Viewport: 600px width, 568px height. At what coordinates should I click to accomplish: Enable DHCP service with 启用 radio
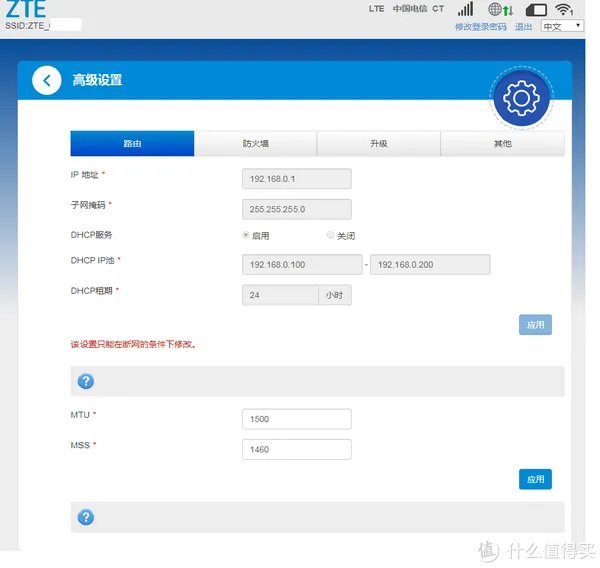coord(246,236)
